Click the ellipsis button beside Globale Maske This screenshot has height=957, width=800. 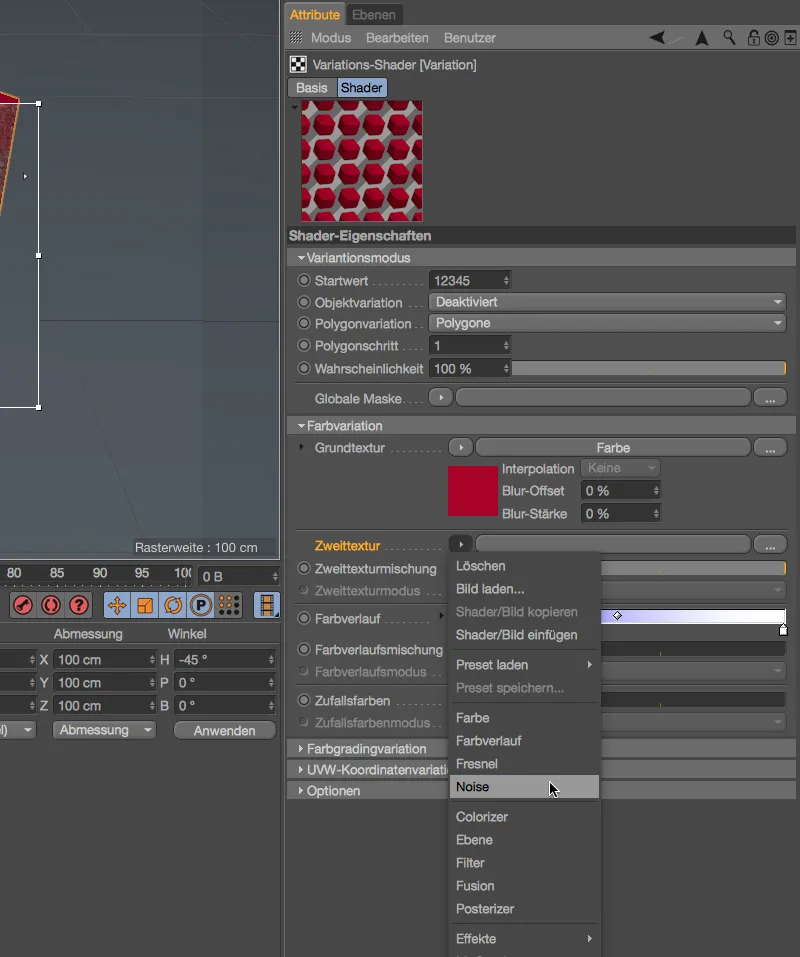[770, 398]
